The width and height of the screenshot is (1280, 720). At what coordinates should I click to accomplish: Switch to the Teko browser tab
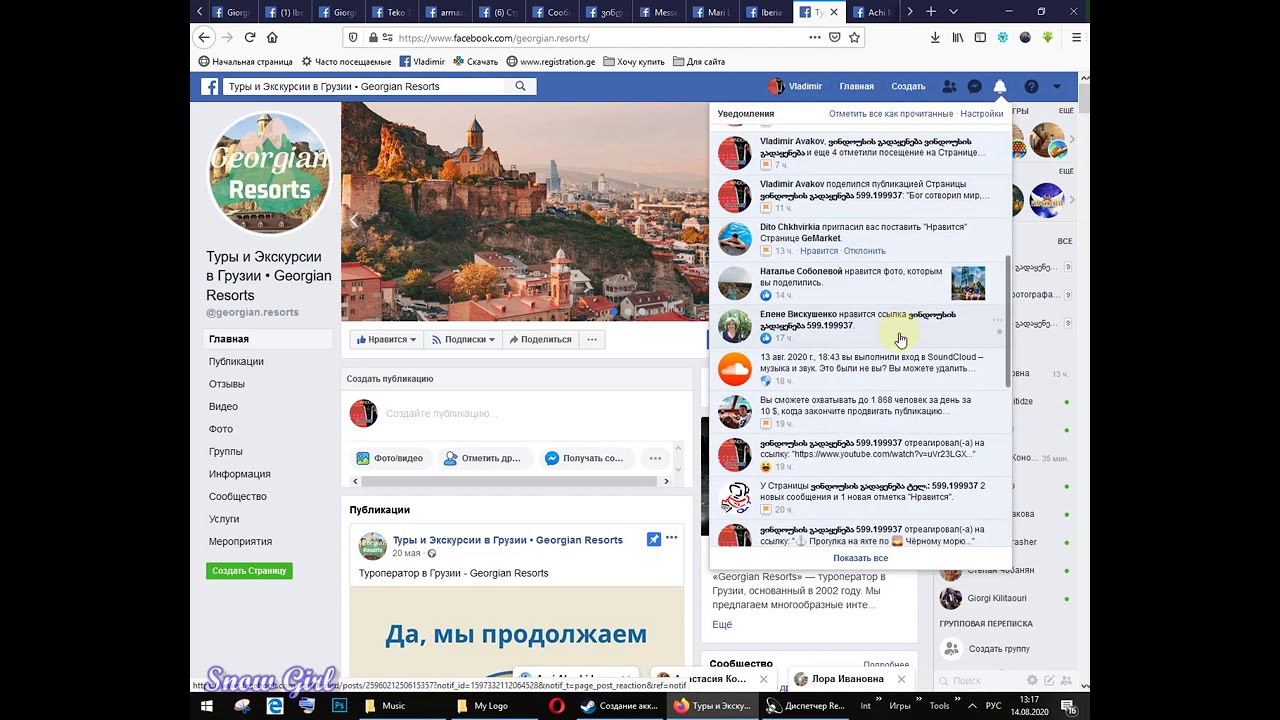click(x=391, y=12)
